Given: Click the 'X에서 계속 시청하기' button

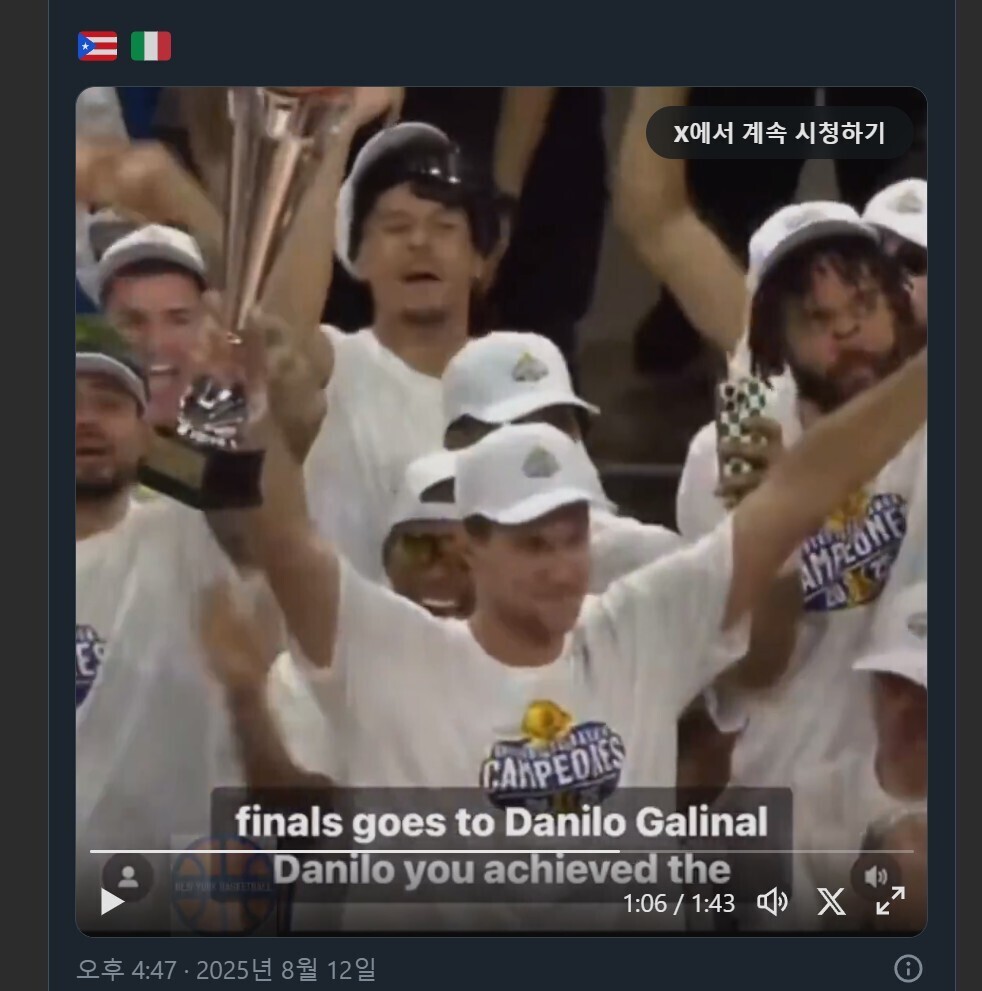Looking at the screenshot, I should tap(780, 133).
